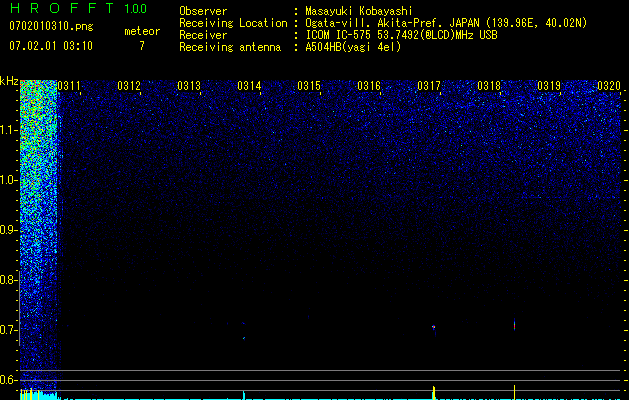The image size is (629, 400).
Task: Click the Observer label
Action: [x=203, y=11]
